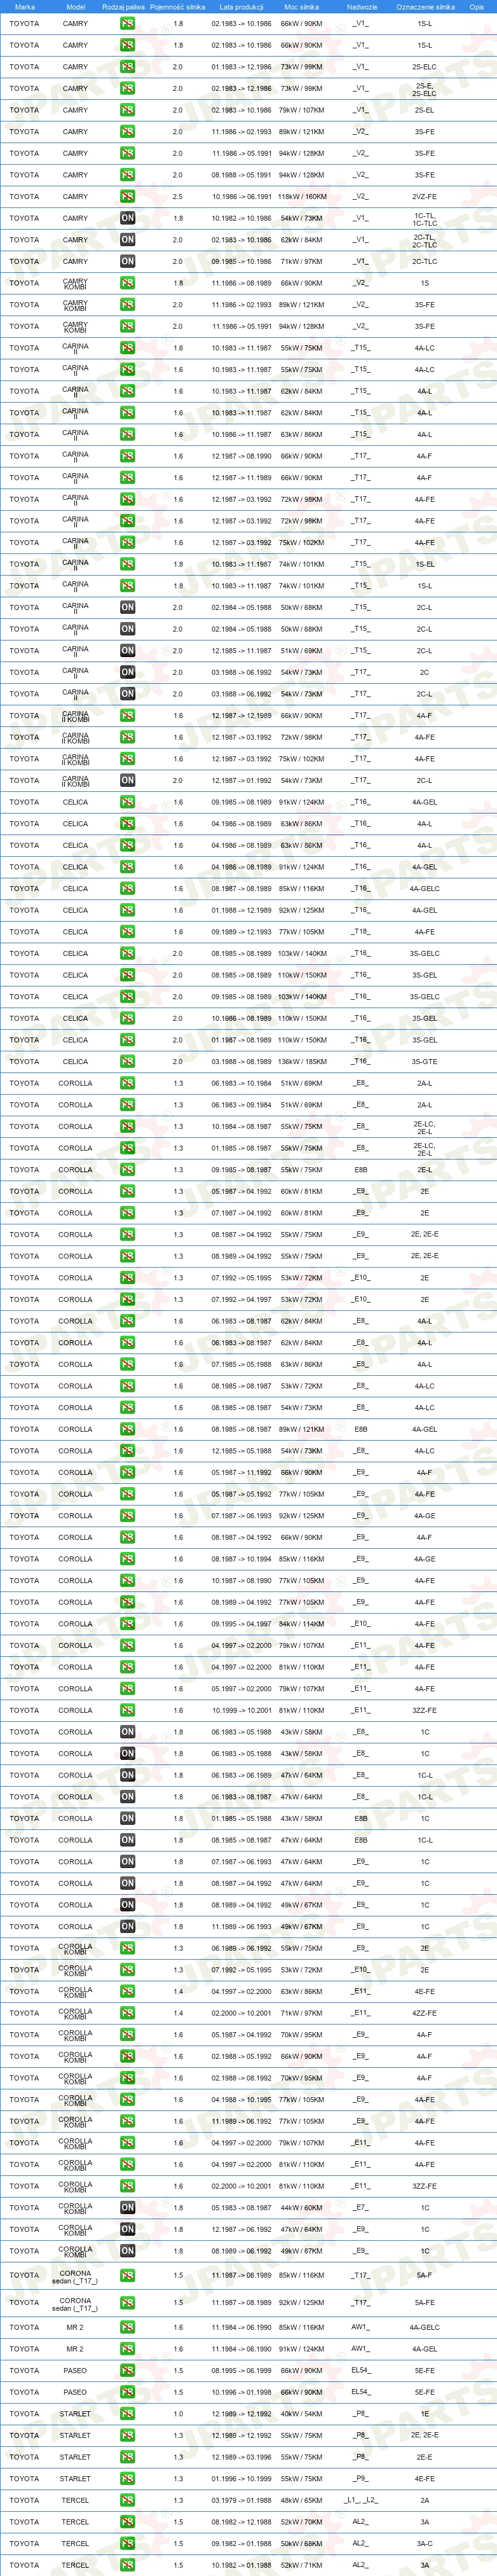
Task: Click the Pojemność silnika column header
Action: tap(178, 7)
